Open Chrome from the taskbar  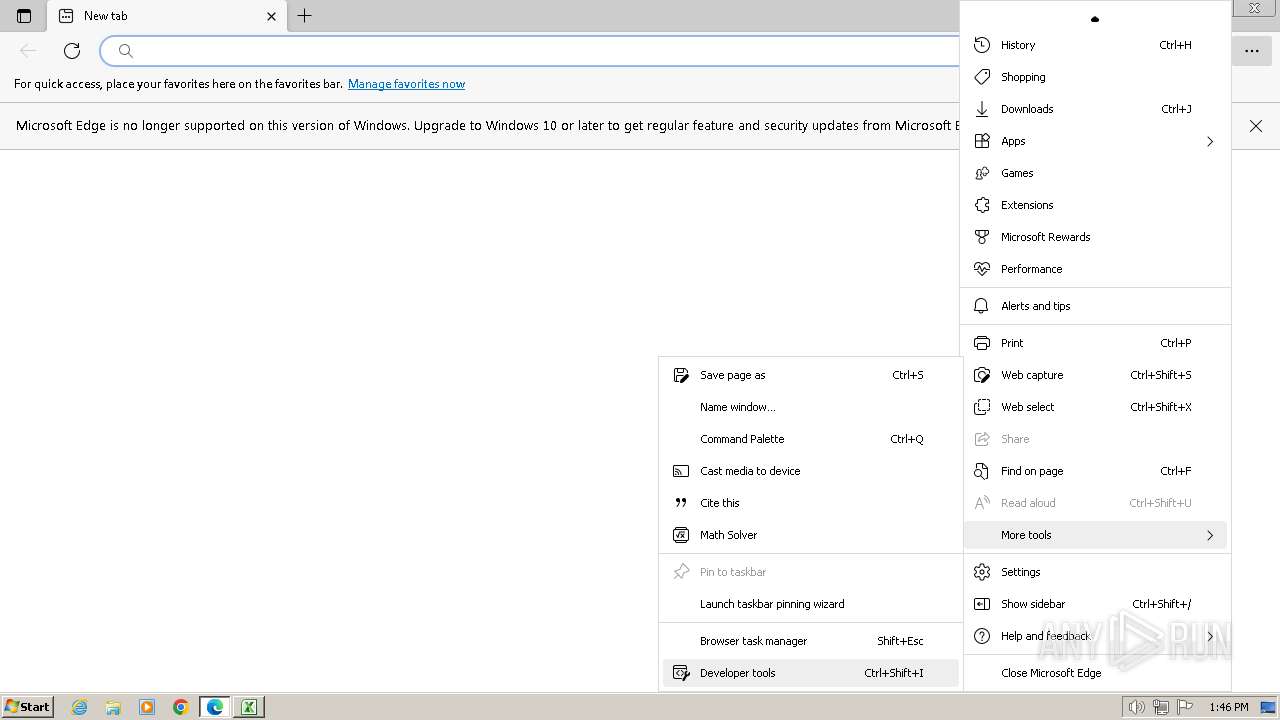181,707
